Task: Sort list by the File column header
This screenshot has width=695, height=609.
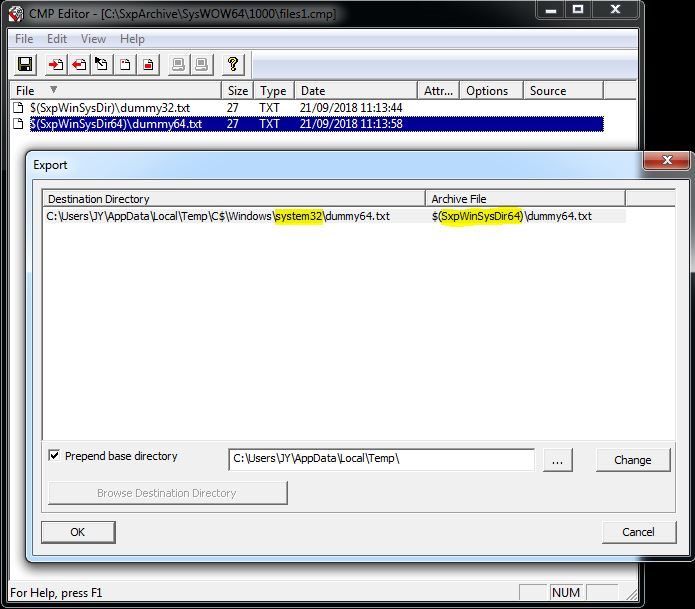Action: coord(26,90)
